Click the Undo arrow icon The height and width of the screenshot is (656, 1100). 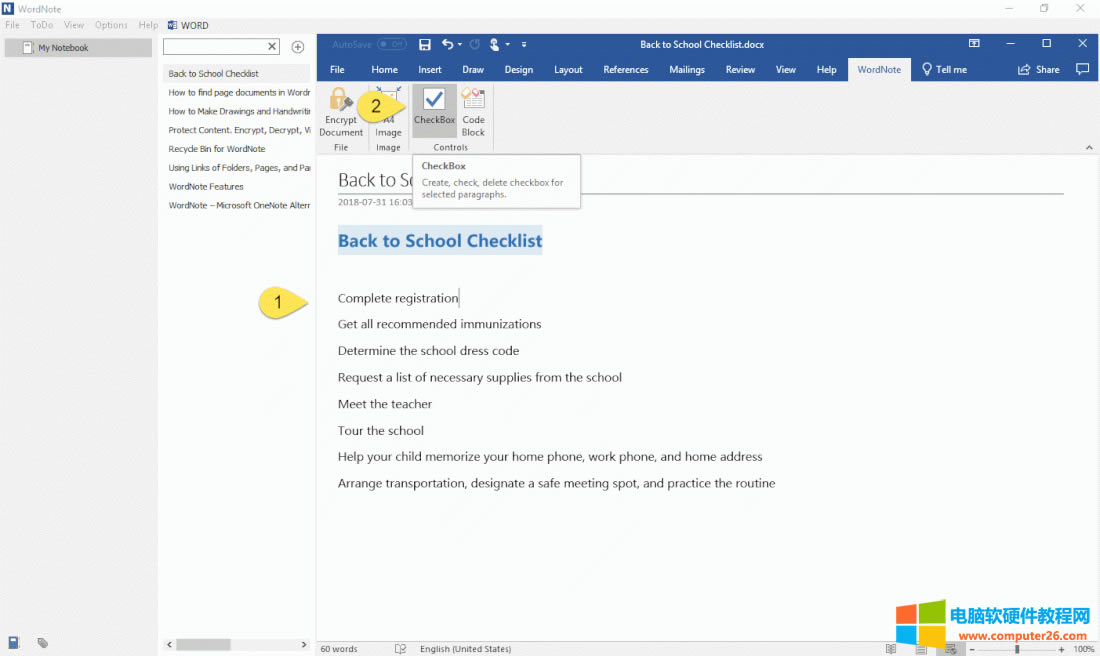[x=447, y=44]
